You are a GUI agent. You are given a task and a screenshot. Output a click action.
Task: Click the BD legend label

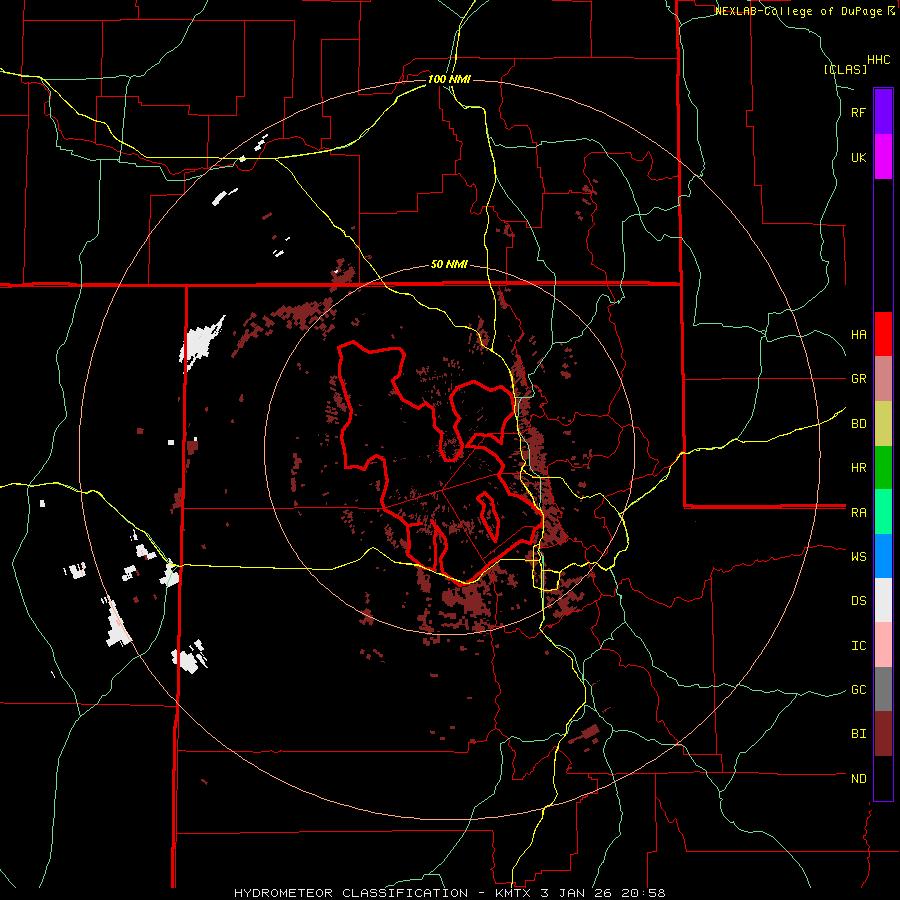(858, 424)
